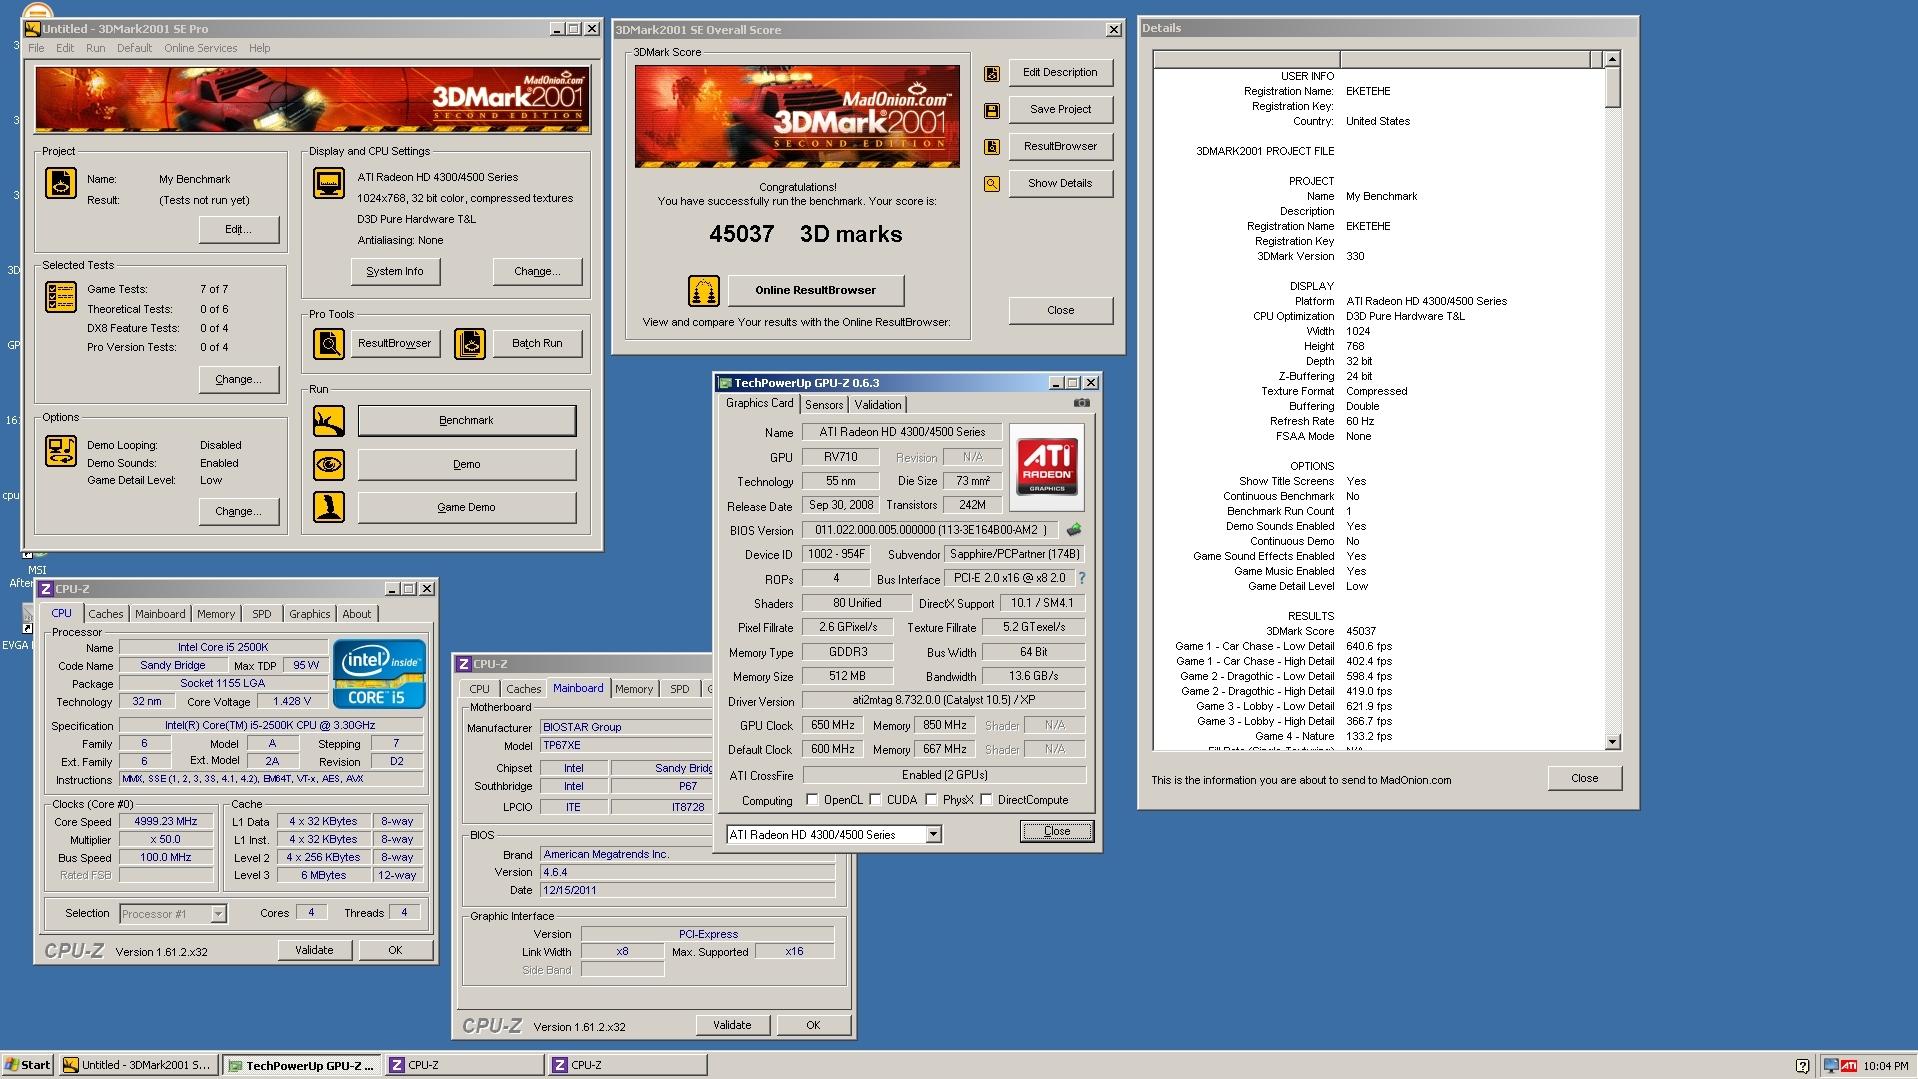This screenshot has height=1079, width=1918.
Task: Open the File menu in 3DMark2001
Action: 36,48
